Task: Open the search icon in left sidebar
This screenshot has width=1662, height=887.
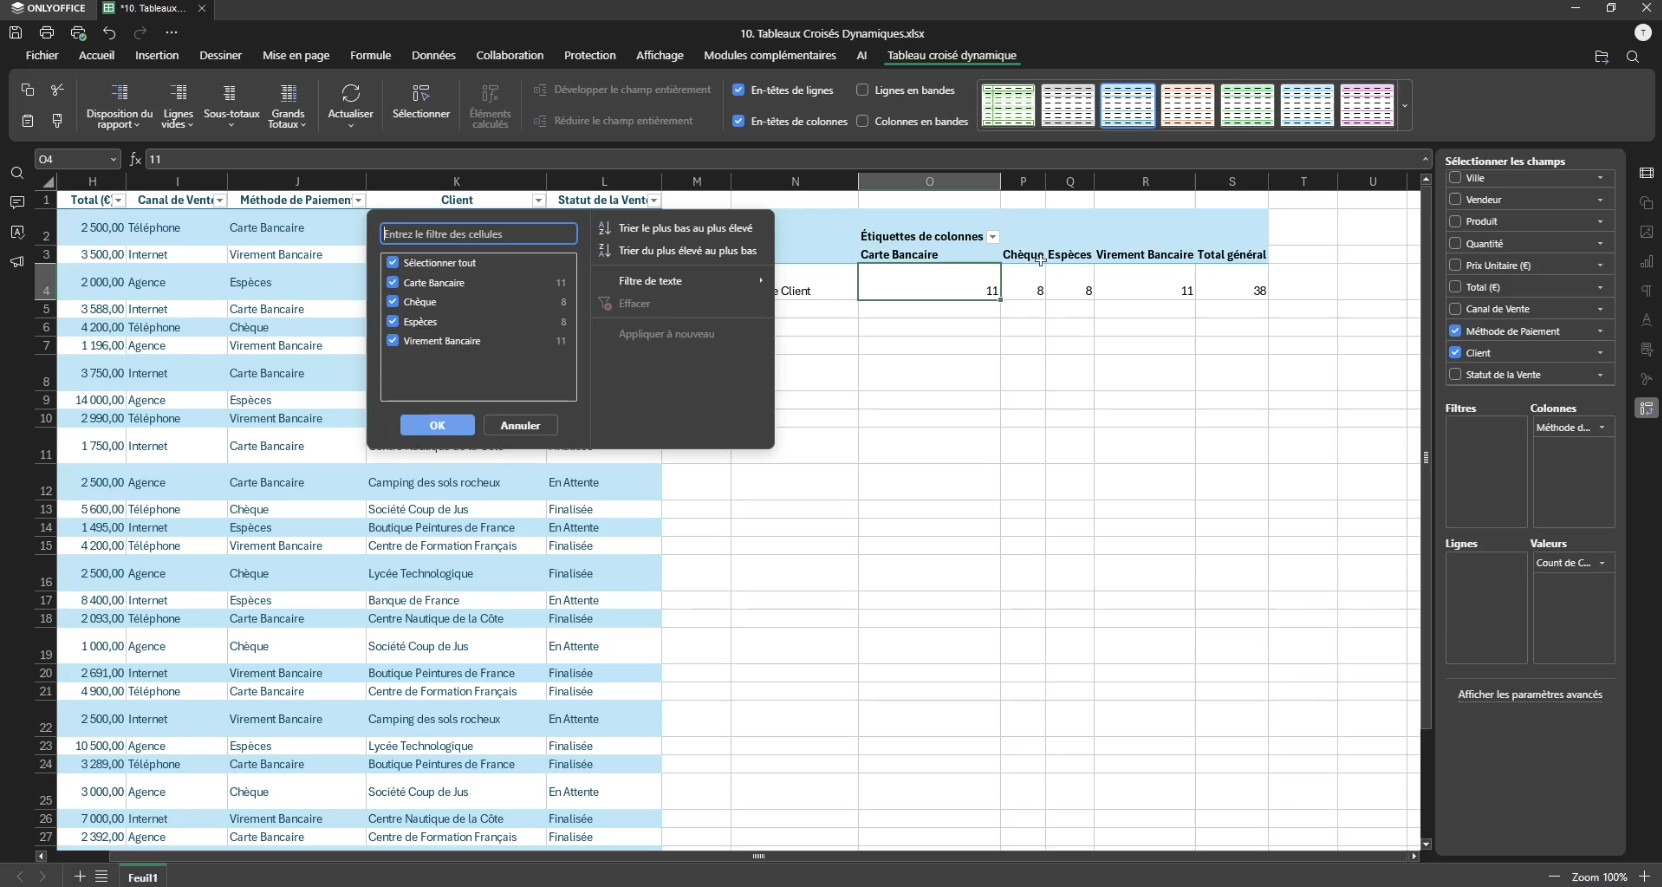Action: click(x=17, y=173)
